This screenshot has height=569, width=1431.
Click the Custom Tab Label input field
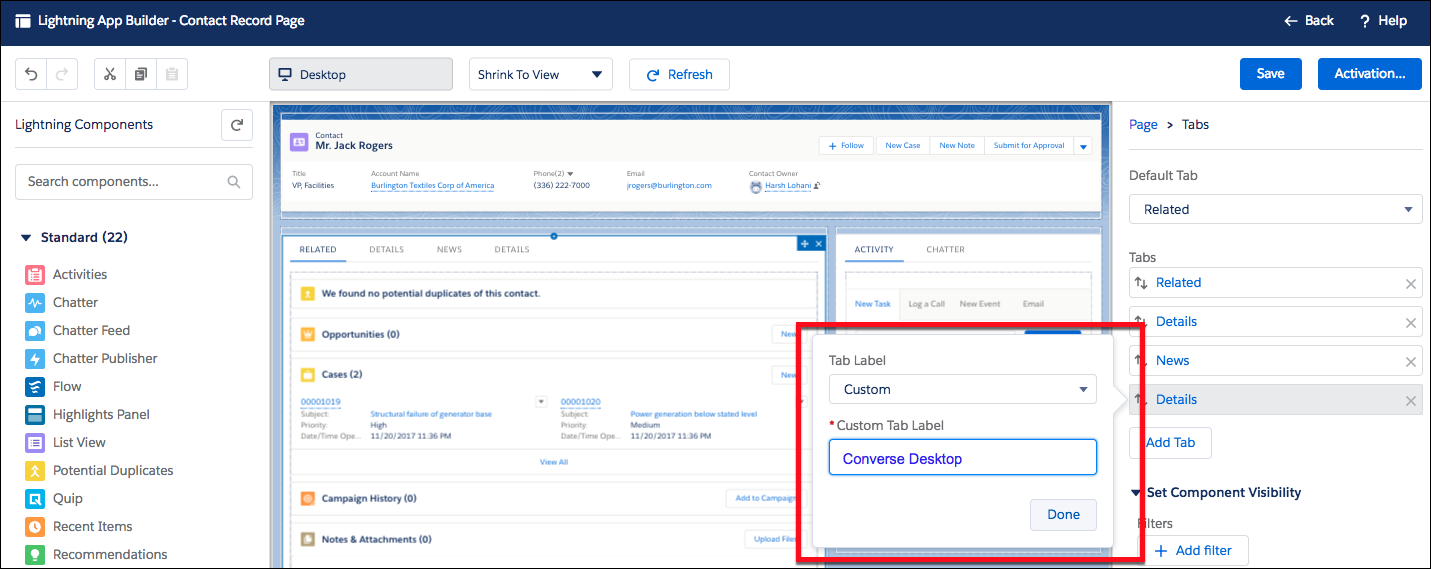(x=962, y=458)
